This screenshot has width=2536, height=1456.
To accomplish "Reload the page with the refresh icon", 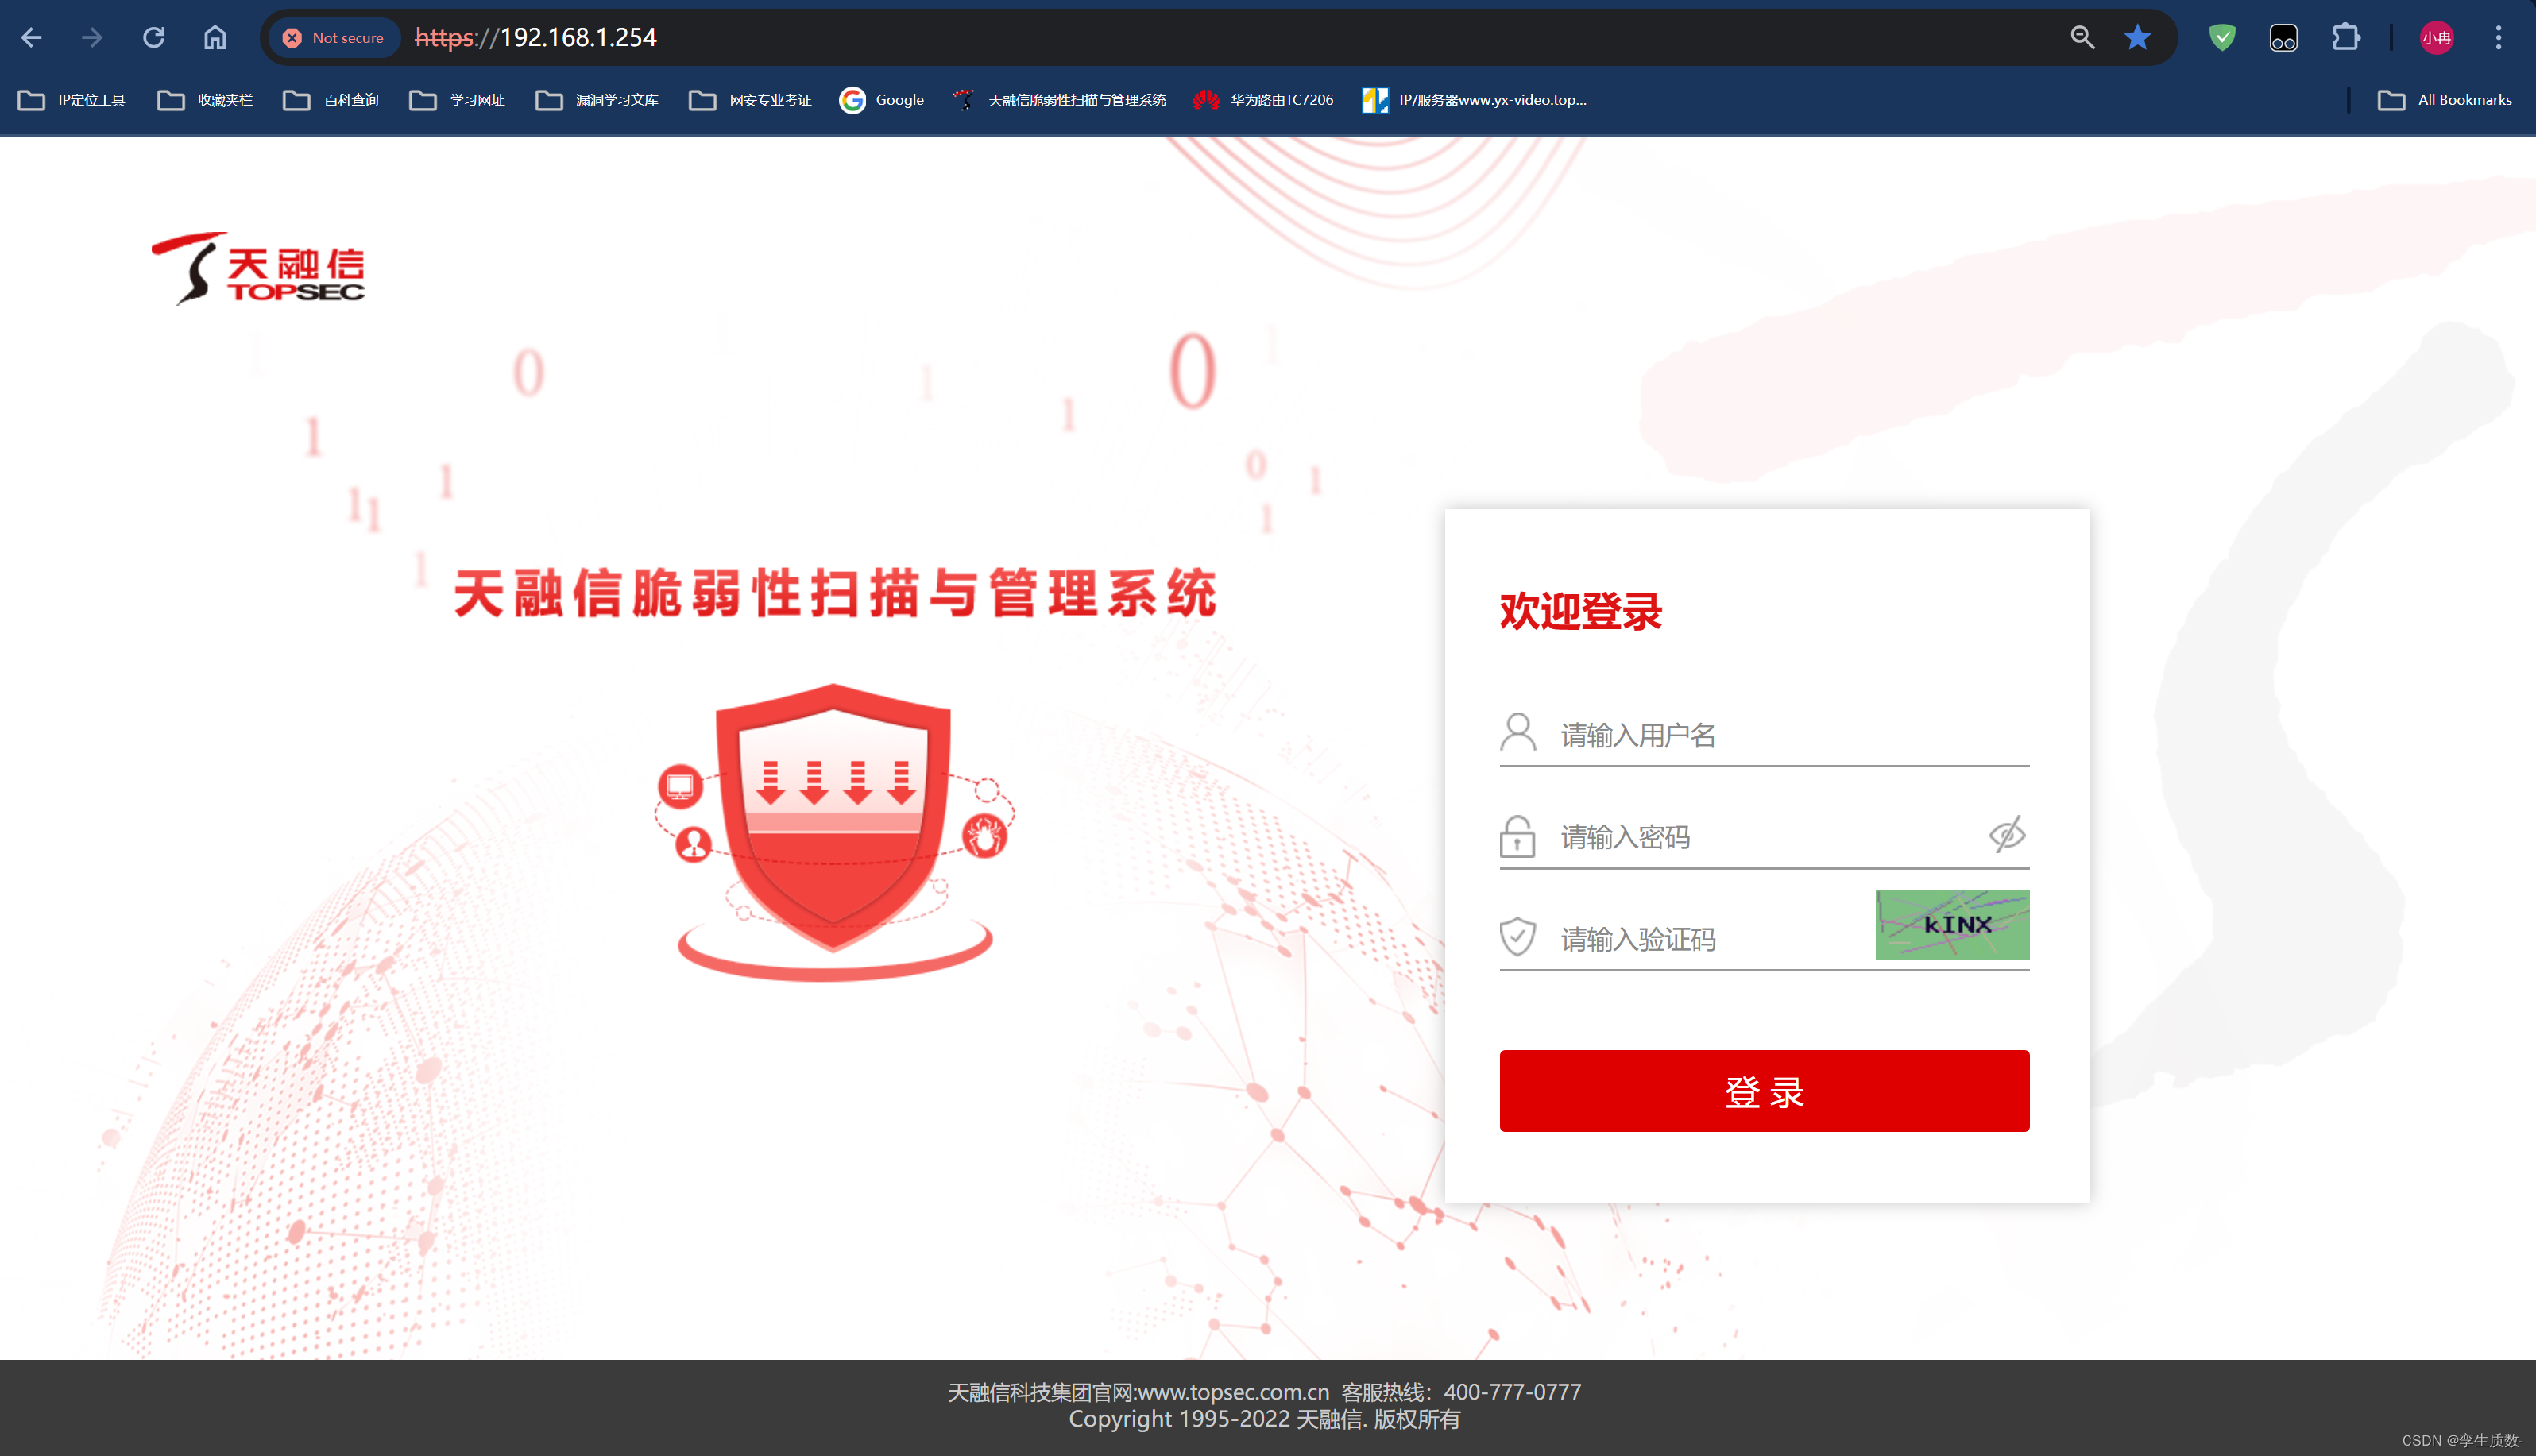I will coord(154,38).
